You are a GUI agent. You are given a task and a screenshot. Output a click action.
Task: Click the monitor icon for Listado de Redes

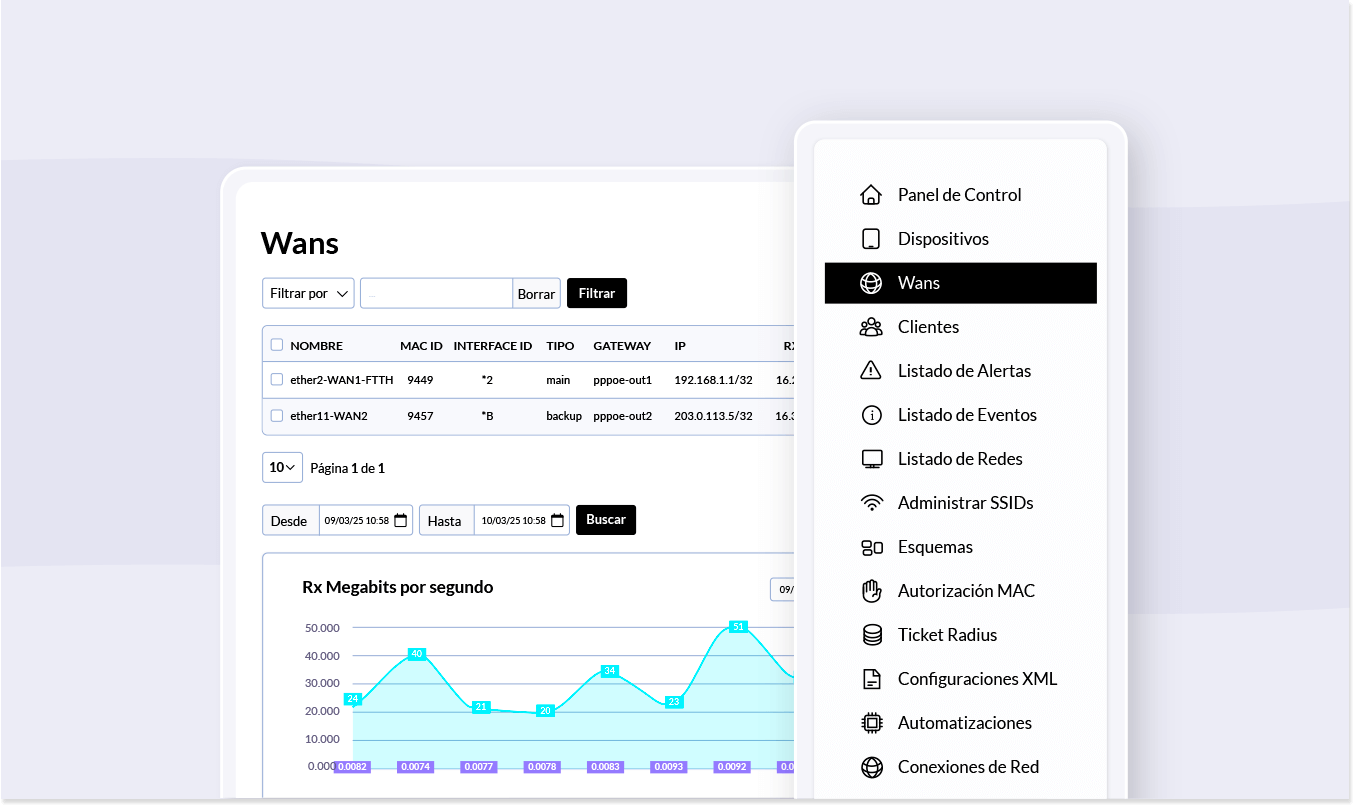tap(871, 459)
